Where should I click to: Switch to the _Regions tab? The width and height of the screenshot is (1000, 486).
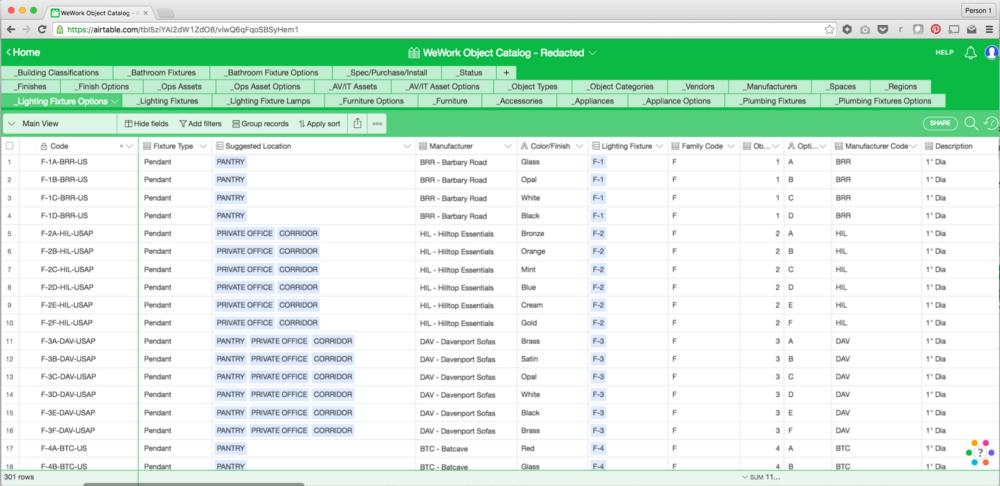pyautogui.click(x=900, y=87)
